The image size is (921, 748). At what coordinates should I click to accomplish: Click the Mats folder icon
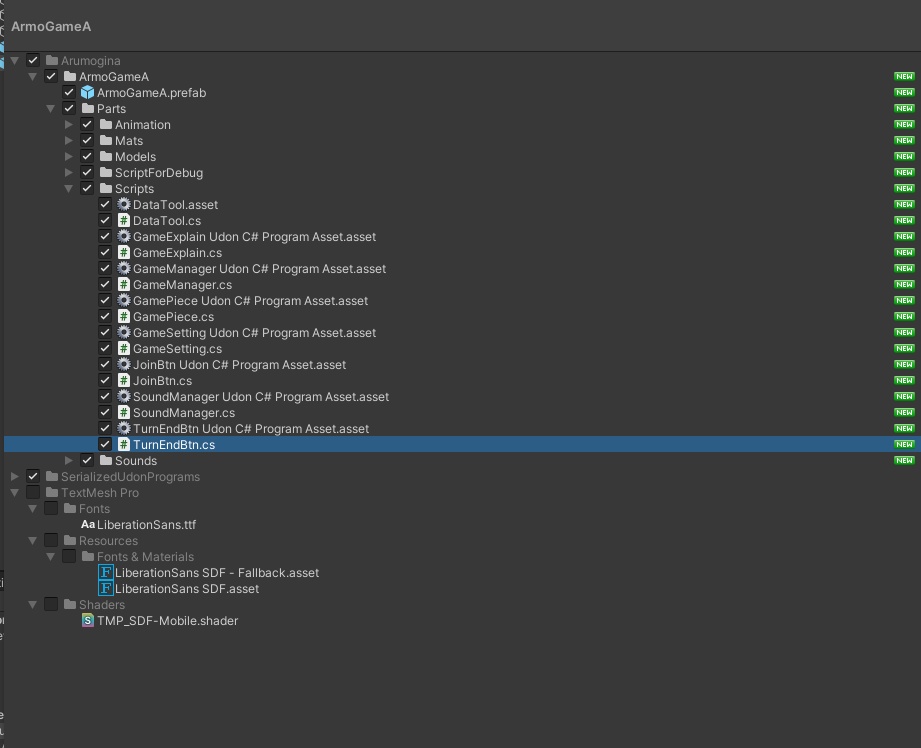[x=106, y=140]
